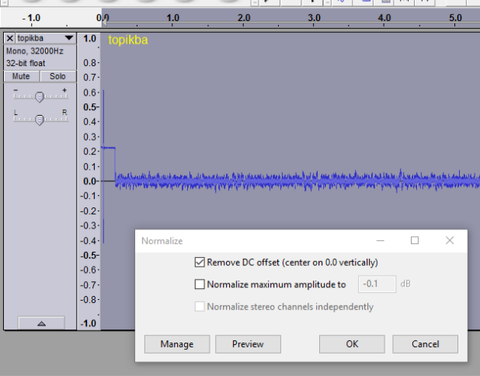The width and height of the screenshot is (480, 376).
Task: Click the amplitude dB input field
Action: point(377,284)
